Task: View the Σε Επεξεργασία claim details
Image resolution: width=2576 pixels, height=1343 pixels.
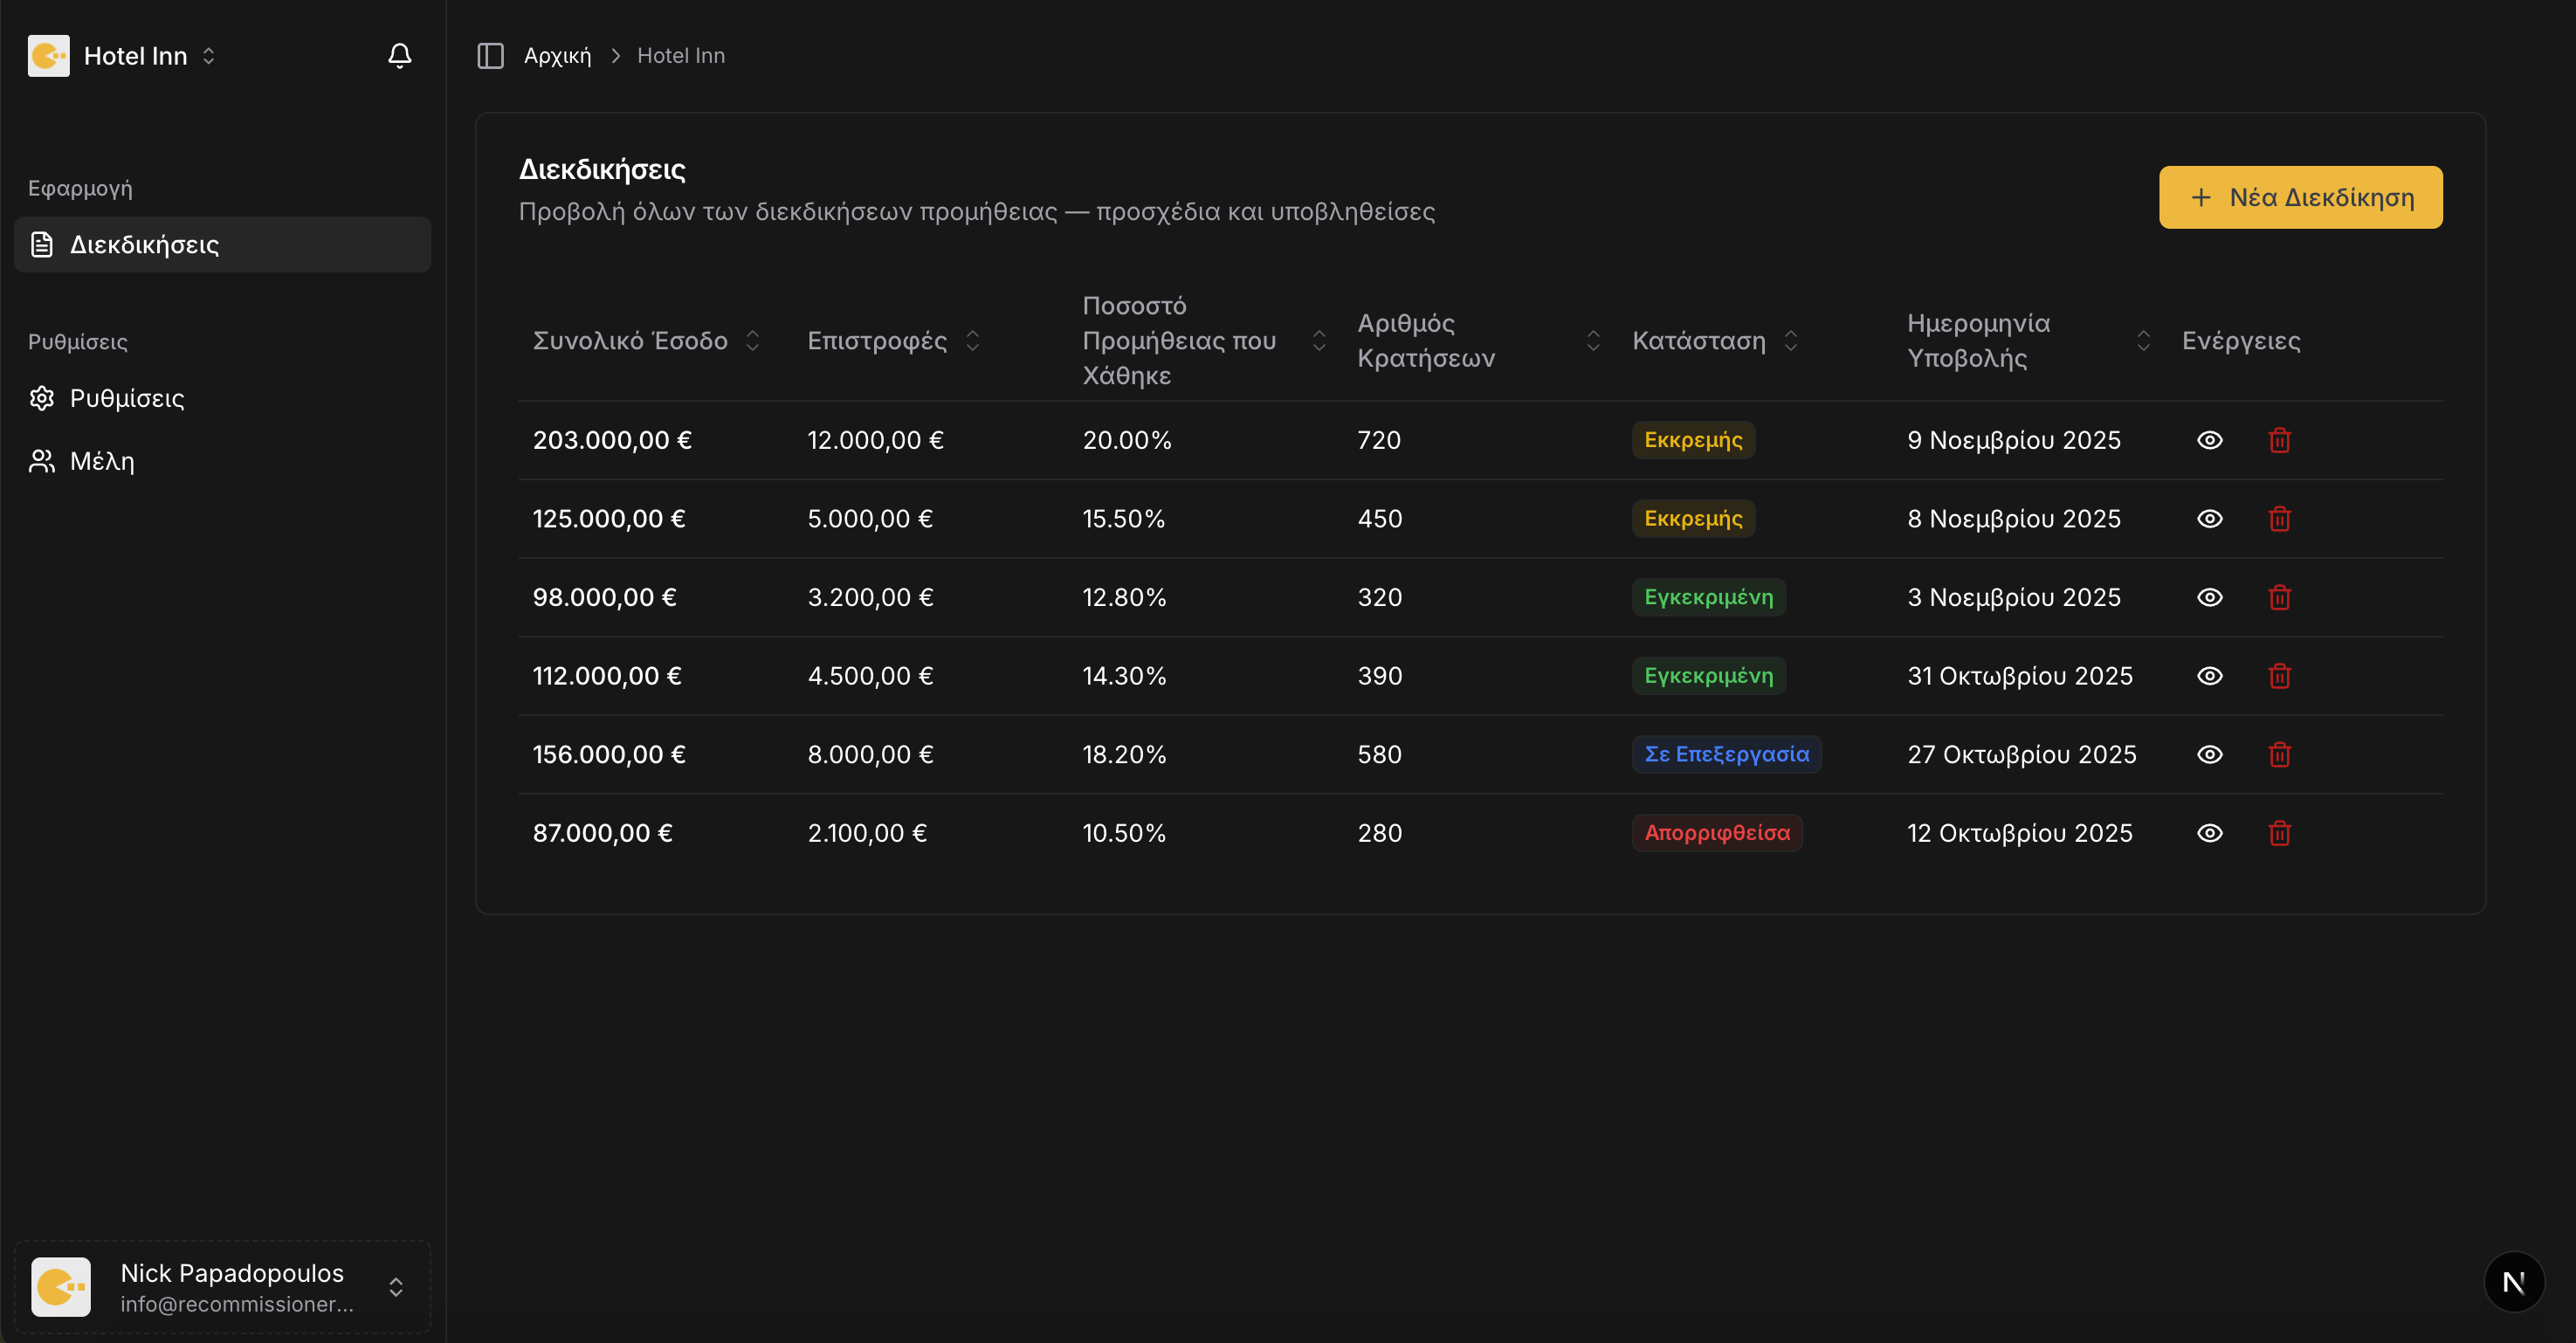Action: pos(2210,754)
